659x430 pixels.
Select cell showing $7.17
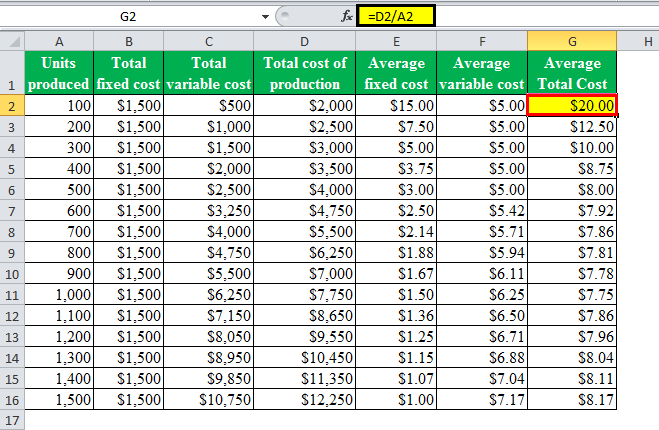[x=482, y=399]
